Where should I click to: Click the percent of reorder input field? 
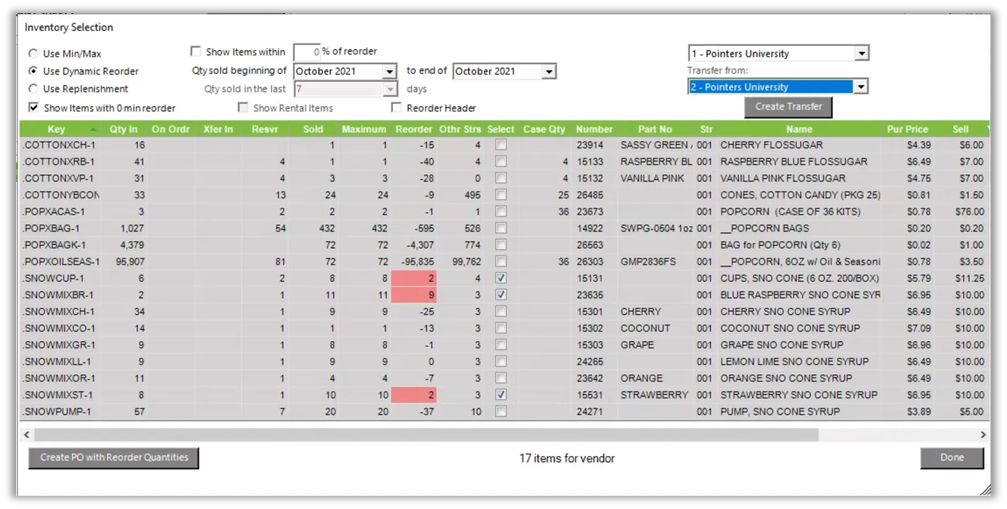point(306,52)
